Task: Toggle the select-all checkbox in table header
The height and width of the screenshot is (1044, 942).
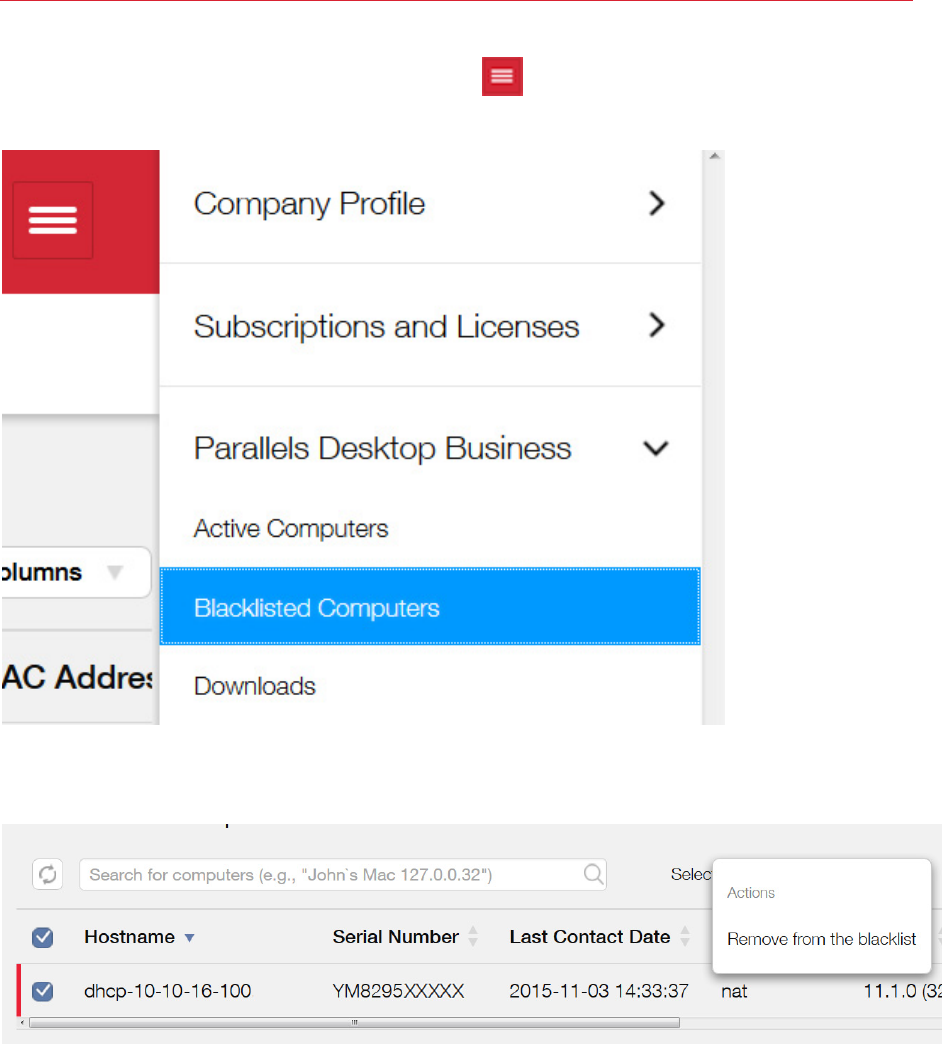Action: click(43, 938)
